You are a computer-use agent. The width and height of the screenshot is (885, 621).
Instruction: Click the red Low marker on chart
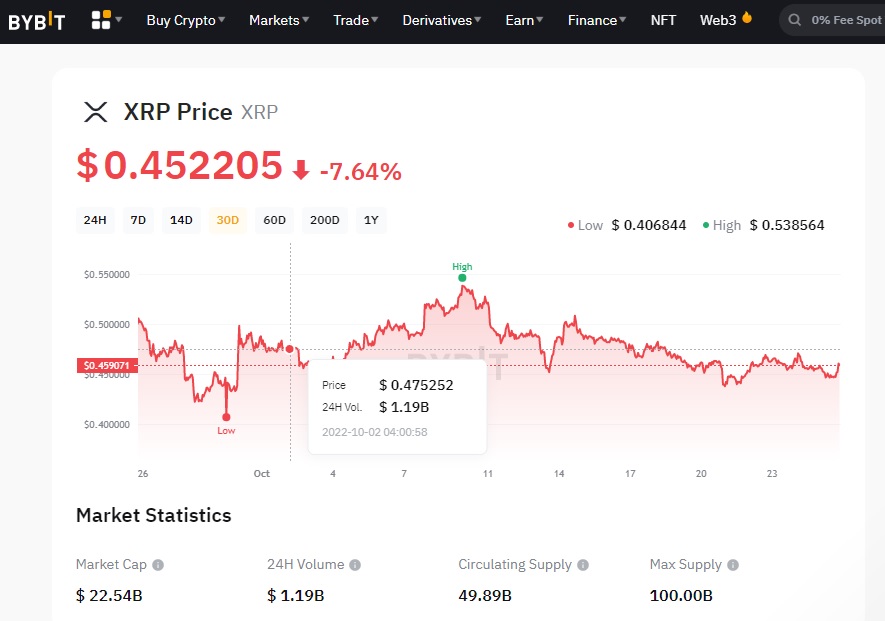pos(226,417)
